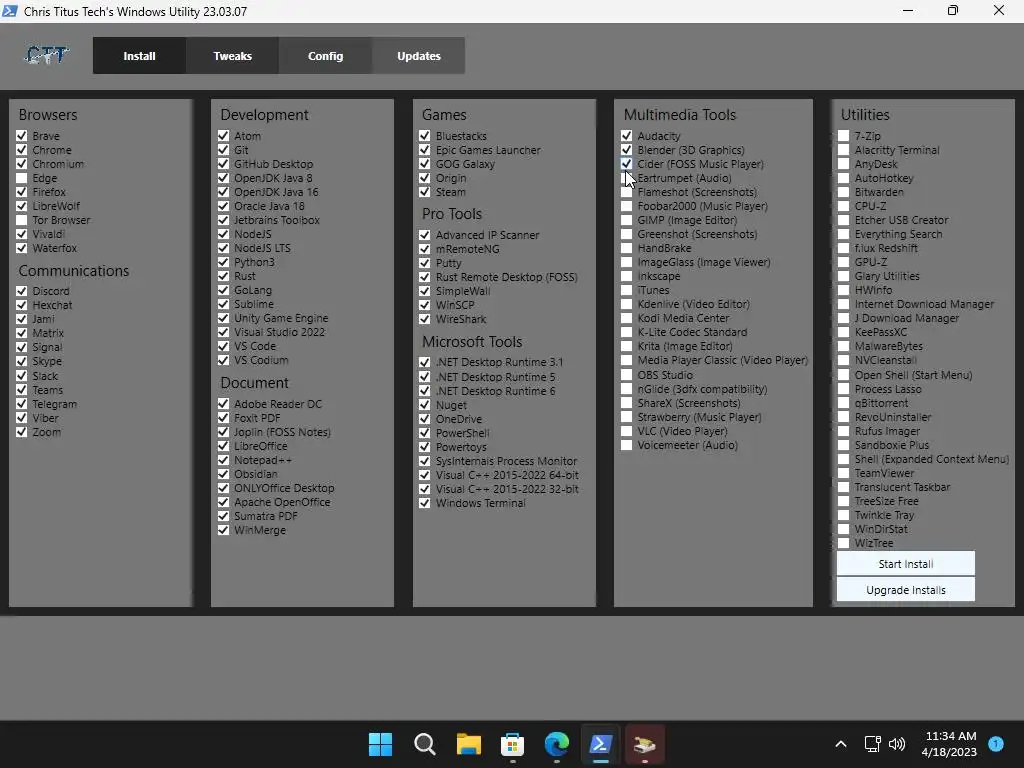
Task: Click the PowerShell window title icon
Action: pyautogui.click(x=10, y=11)
